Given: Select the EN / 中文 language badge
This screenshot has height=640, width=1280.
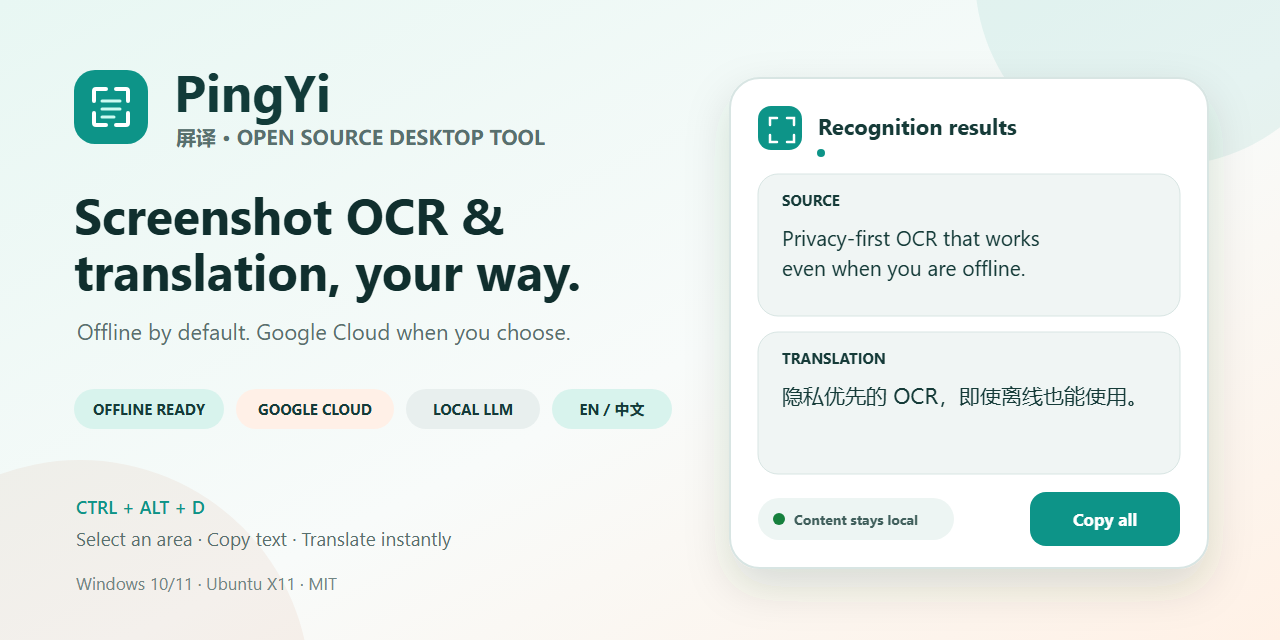Looking at the screenshot, I should 612,409.
